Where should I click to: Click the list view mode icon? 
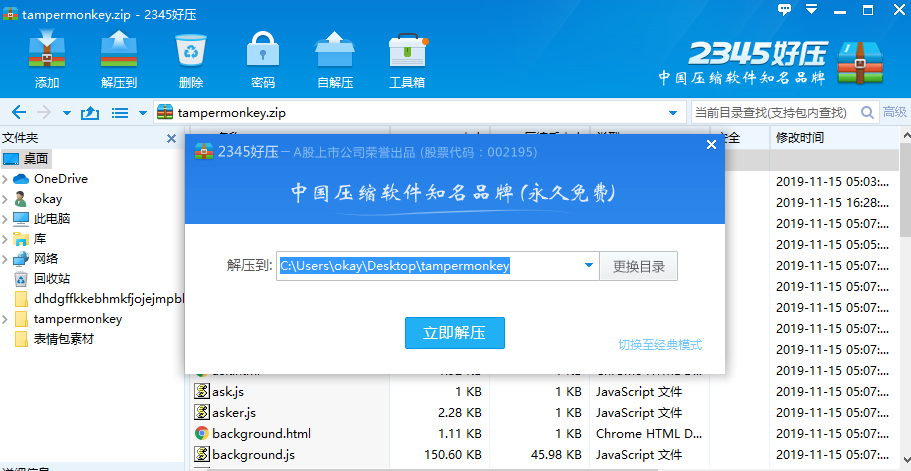pyautogui.click(x=120, y=113)
